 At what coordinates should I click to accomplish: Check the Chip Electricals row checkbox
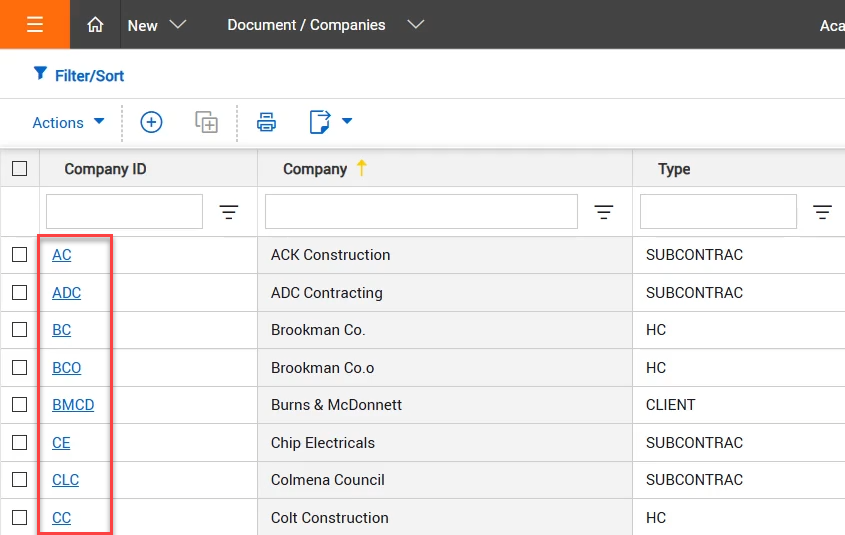click(19, 442)
